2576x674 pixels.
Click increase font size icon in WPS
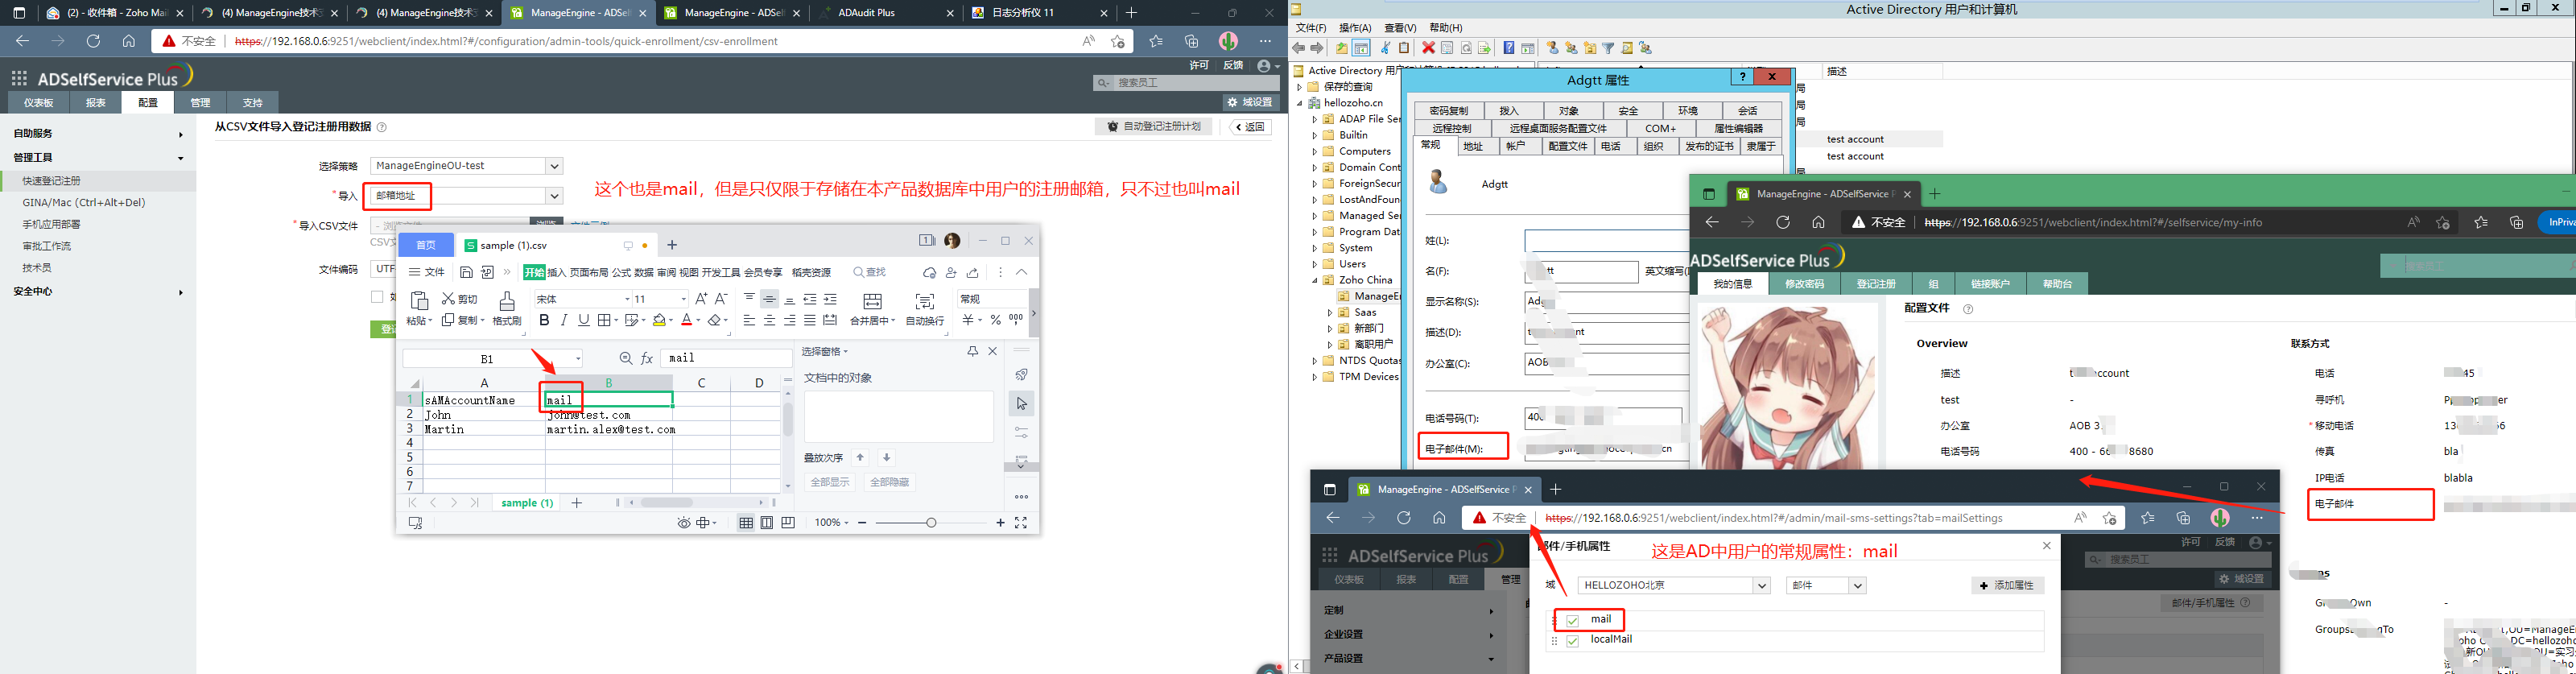[x=701, y=299]
